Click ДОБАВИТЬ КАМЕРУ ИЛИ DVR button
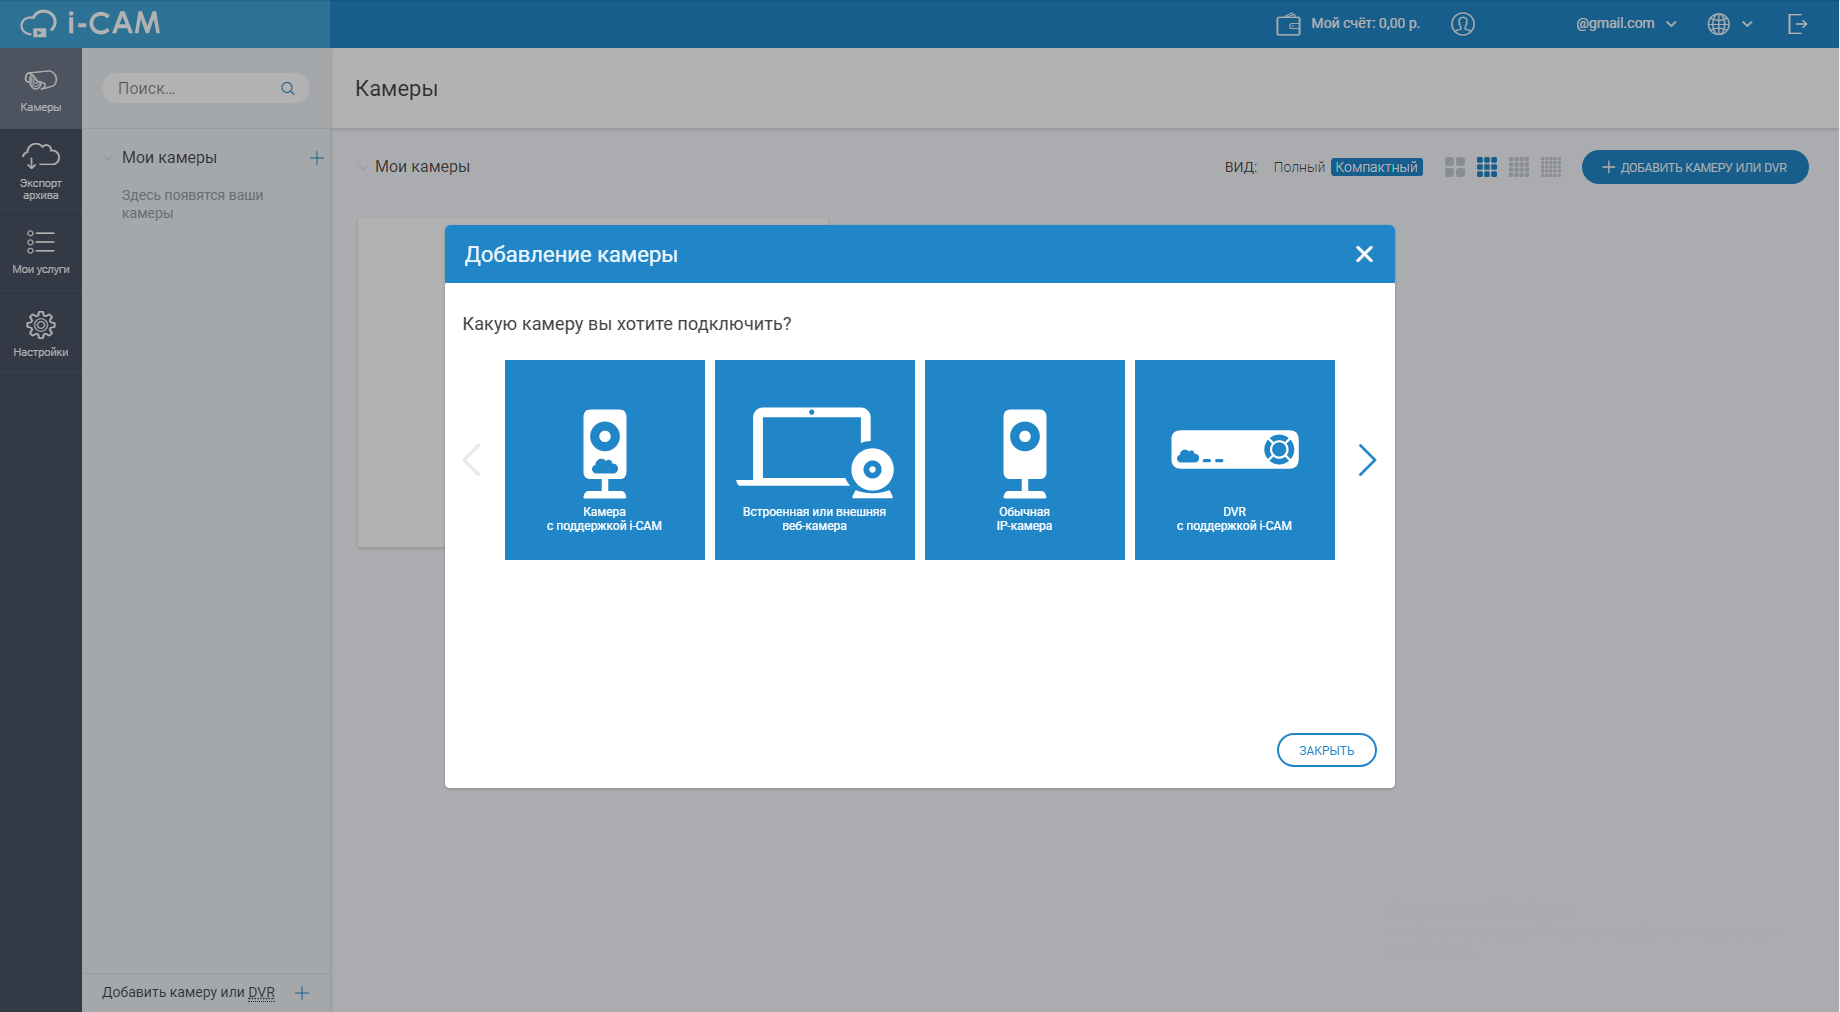Screen dimensions: 1840x1012 tap(1695, 167)
